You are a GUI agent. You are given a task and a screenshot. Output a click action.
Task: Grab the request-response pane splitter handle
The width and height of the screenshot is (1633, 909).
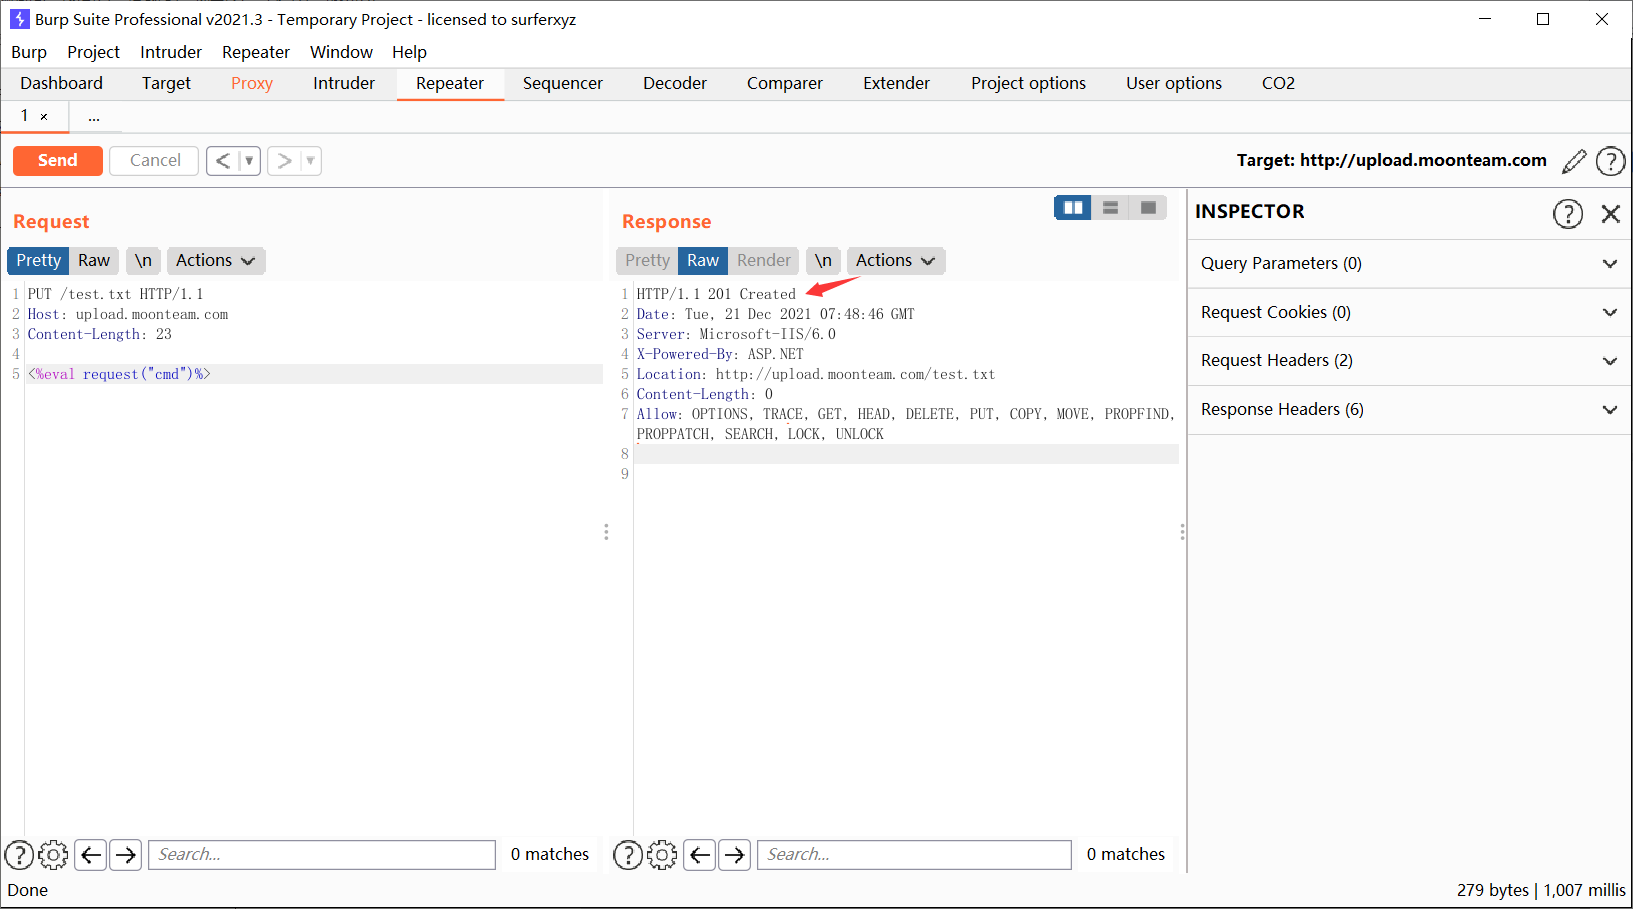pos(606,532)
